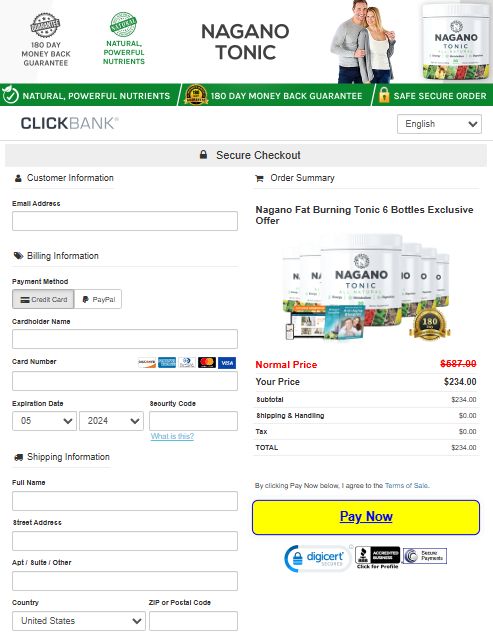Expand the Country dropdown United States

(x=79, y=621)
